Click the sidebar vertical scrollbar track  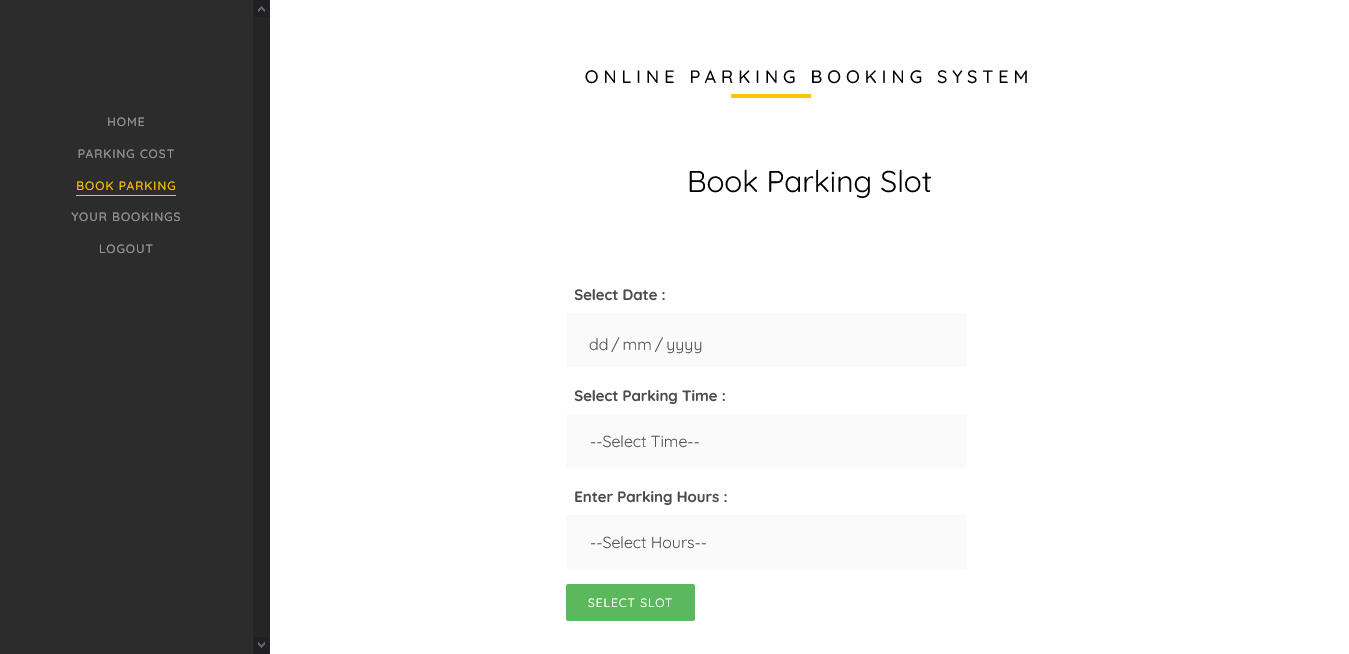point(261,327)
